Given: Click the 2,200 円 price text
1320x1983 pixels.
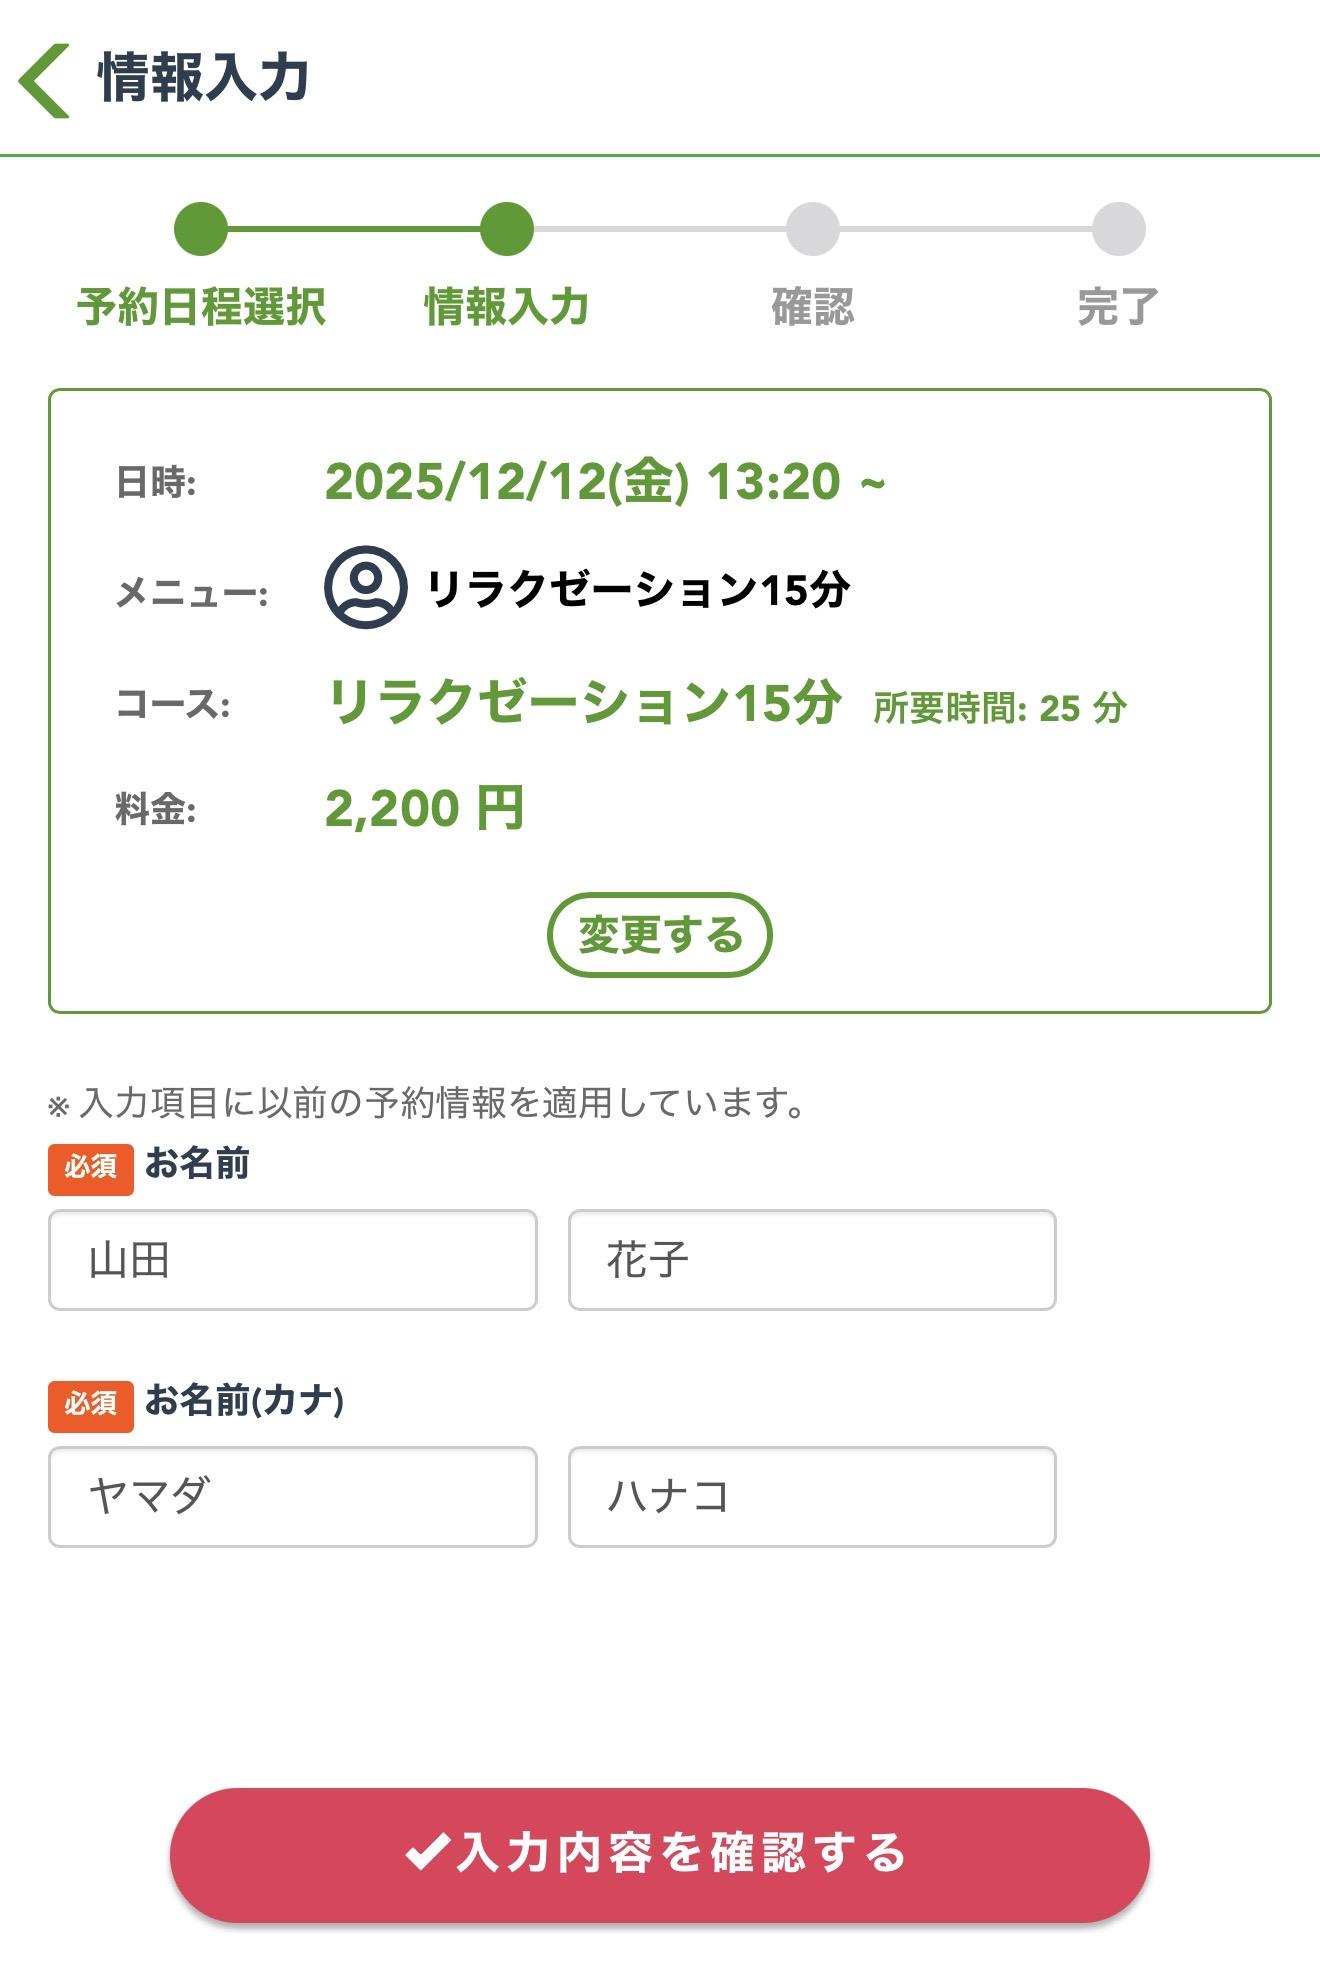Looking at the screenshot, I should click(x=424, y=808).
